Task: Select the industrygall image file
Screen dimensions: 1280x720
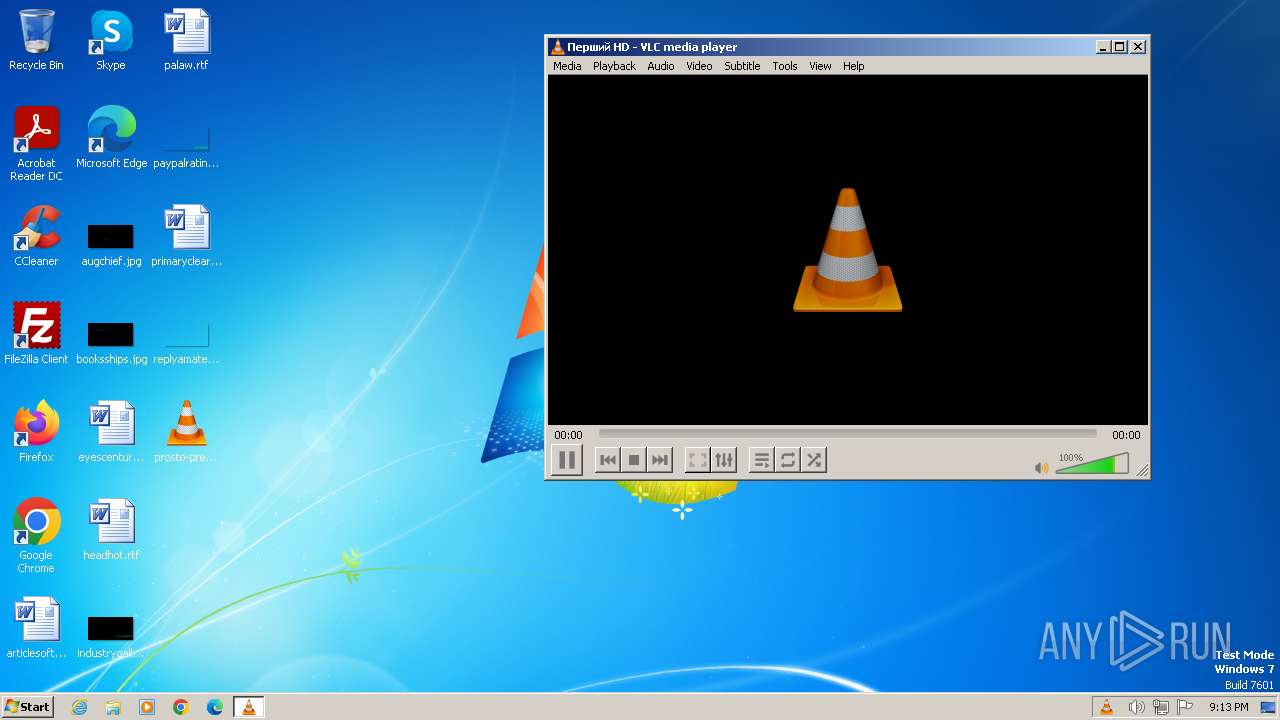Action: point(111,637)
